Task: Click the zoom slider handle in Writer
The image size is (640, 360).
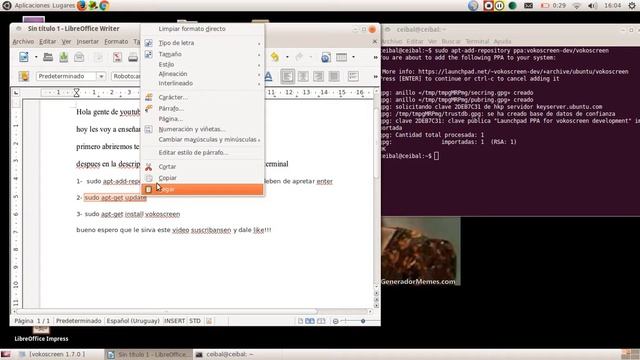Action: point(363,321)
